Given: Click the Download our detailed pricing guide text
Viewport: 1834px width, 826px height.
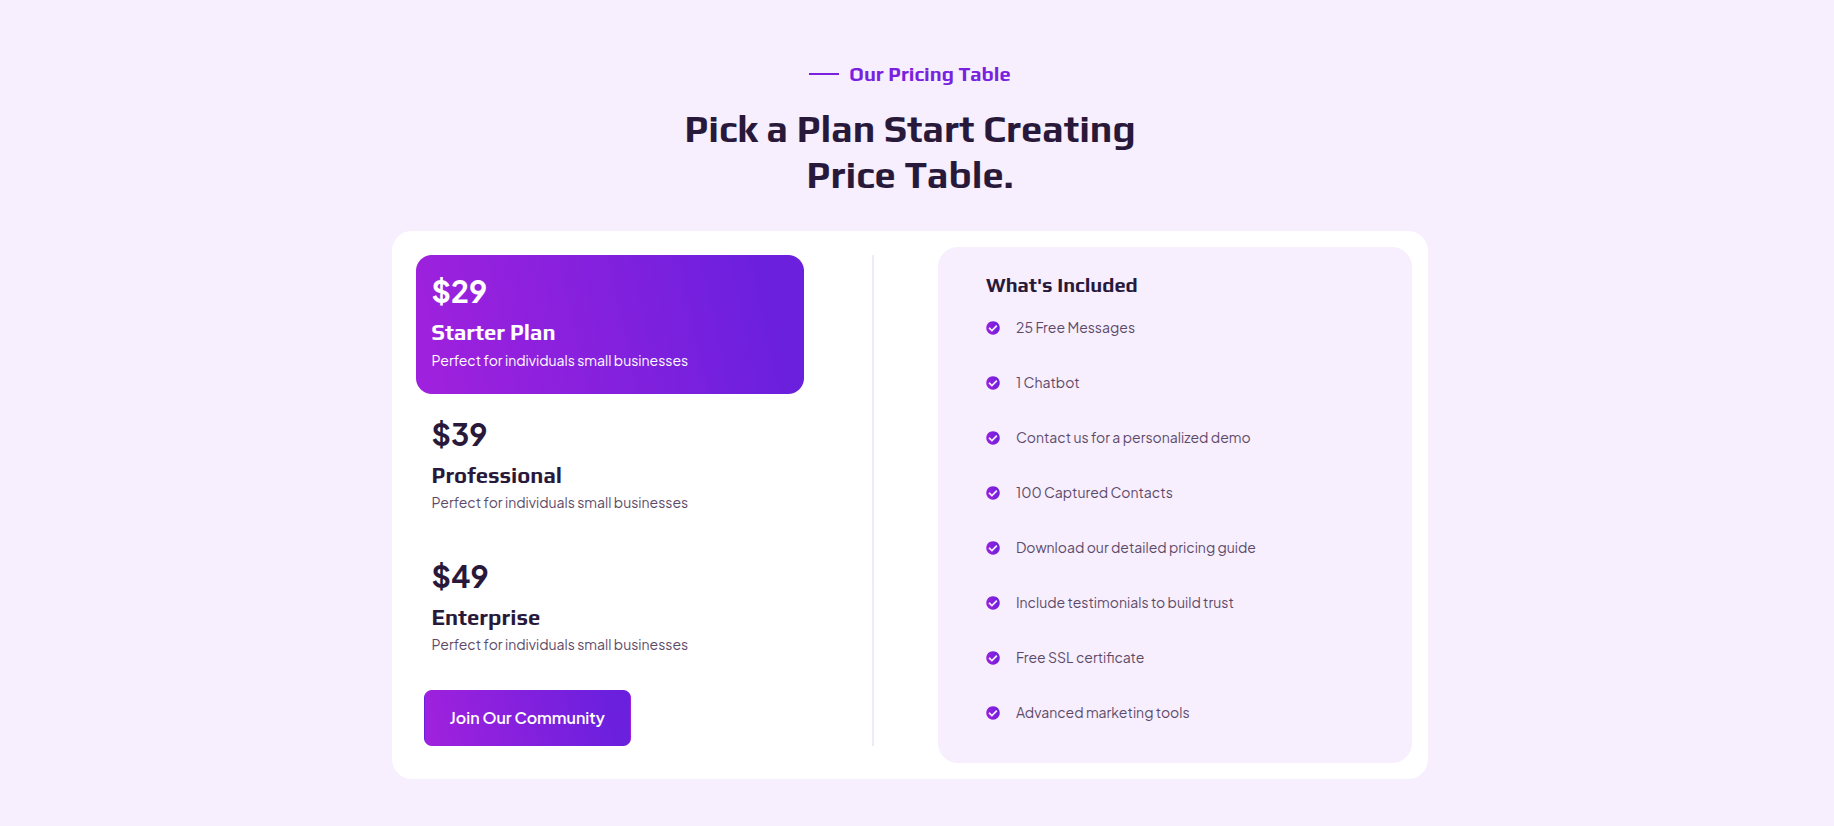Looking at the screenshot, I should point(1135,548).
